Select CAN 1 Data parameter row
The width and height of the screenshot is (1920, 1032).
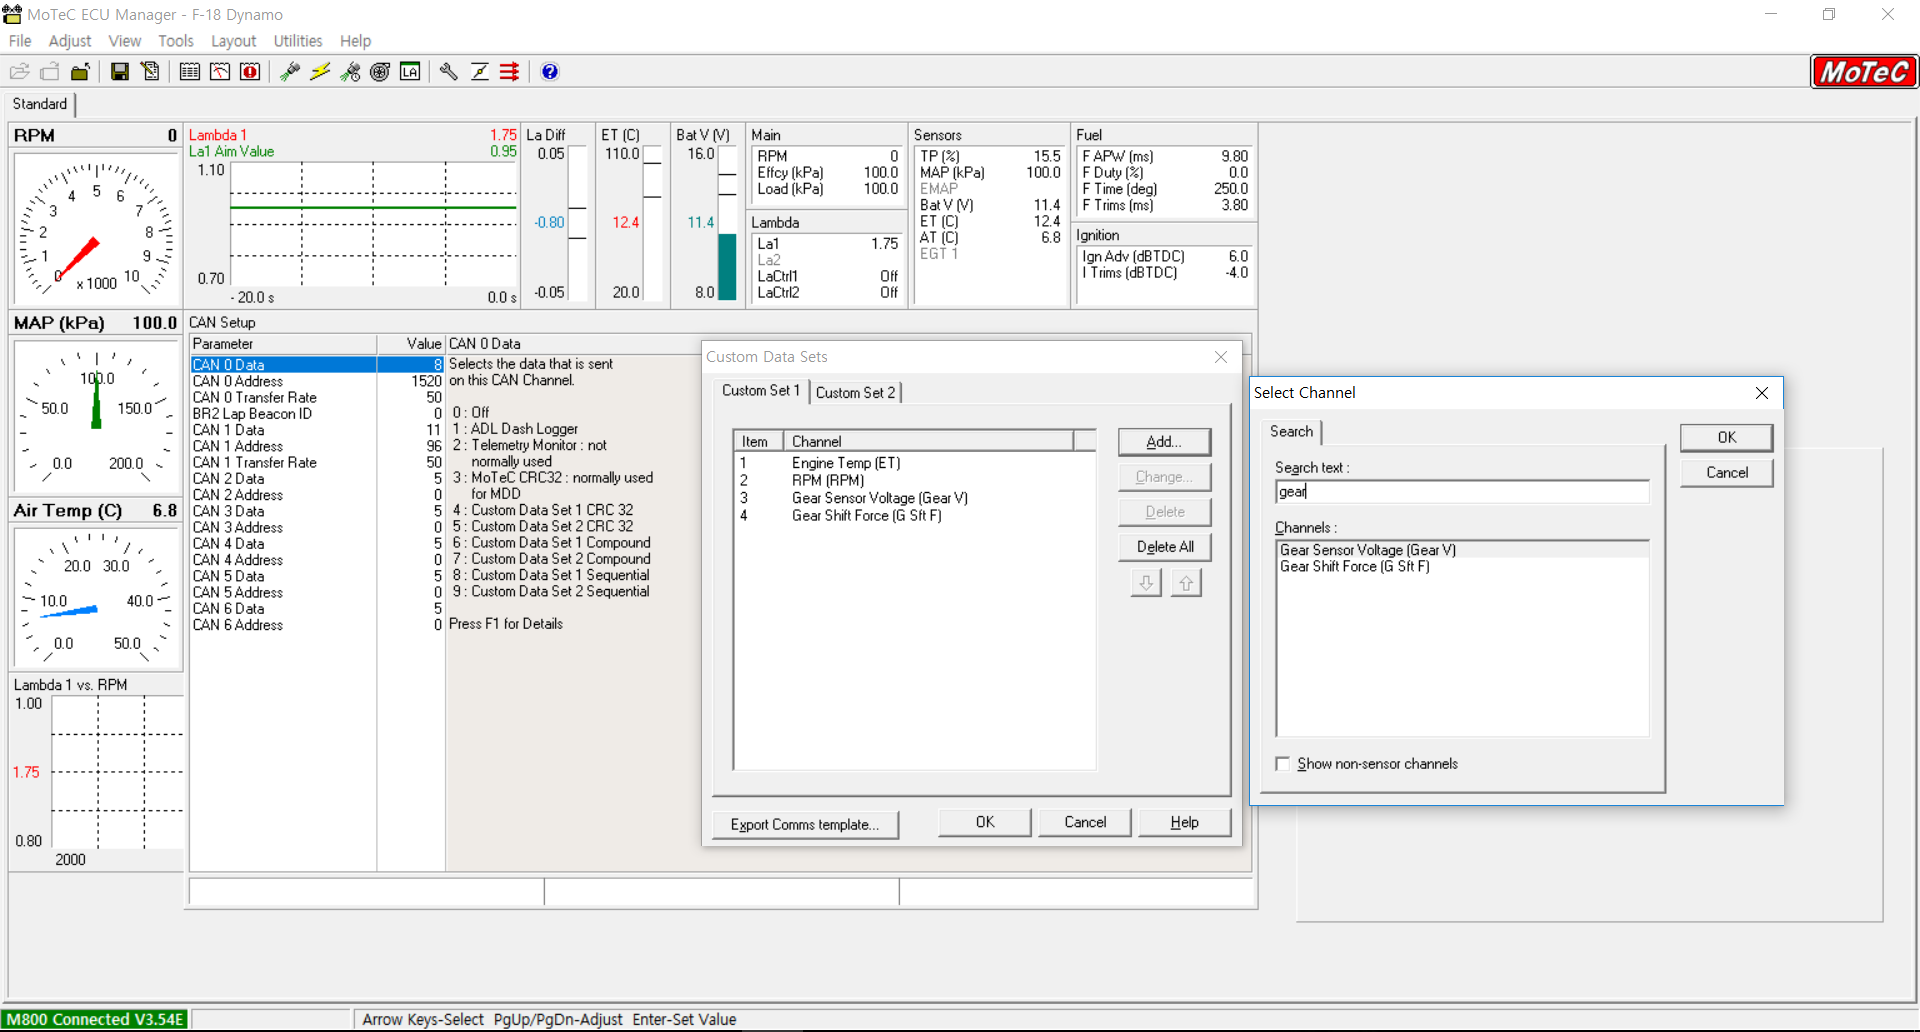[229, 430]
